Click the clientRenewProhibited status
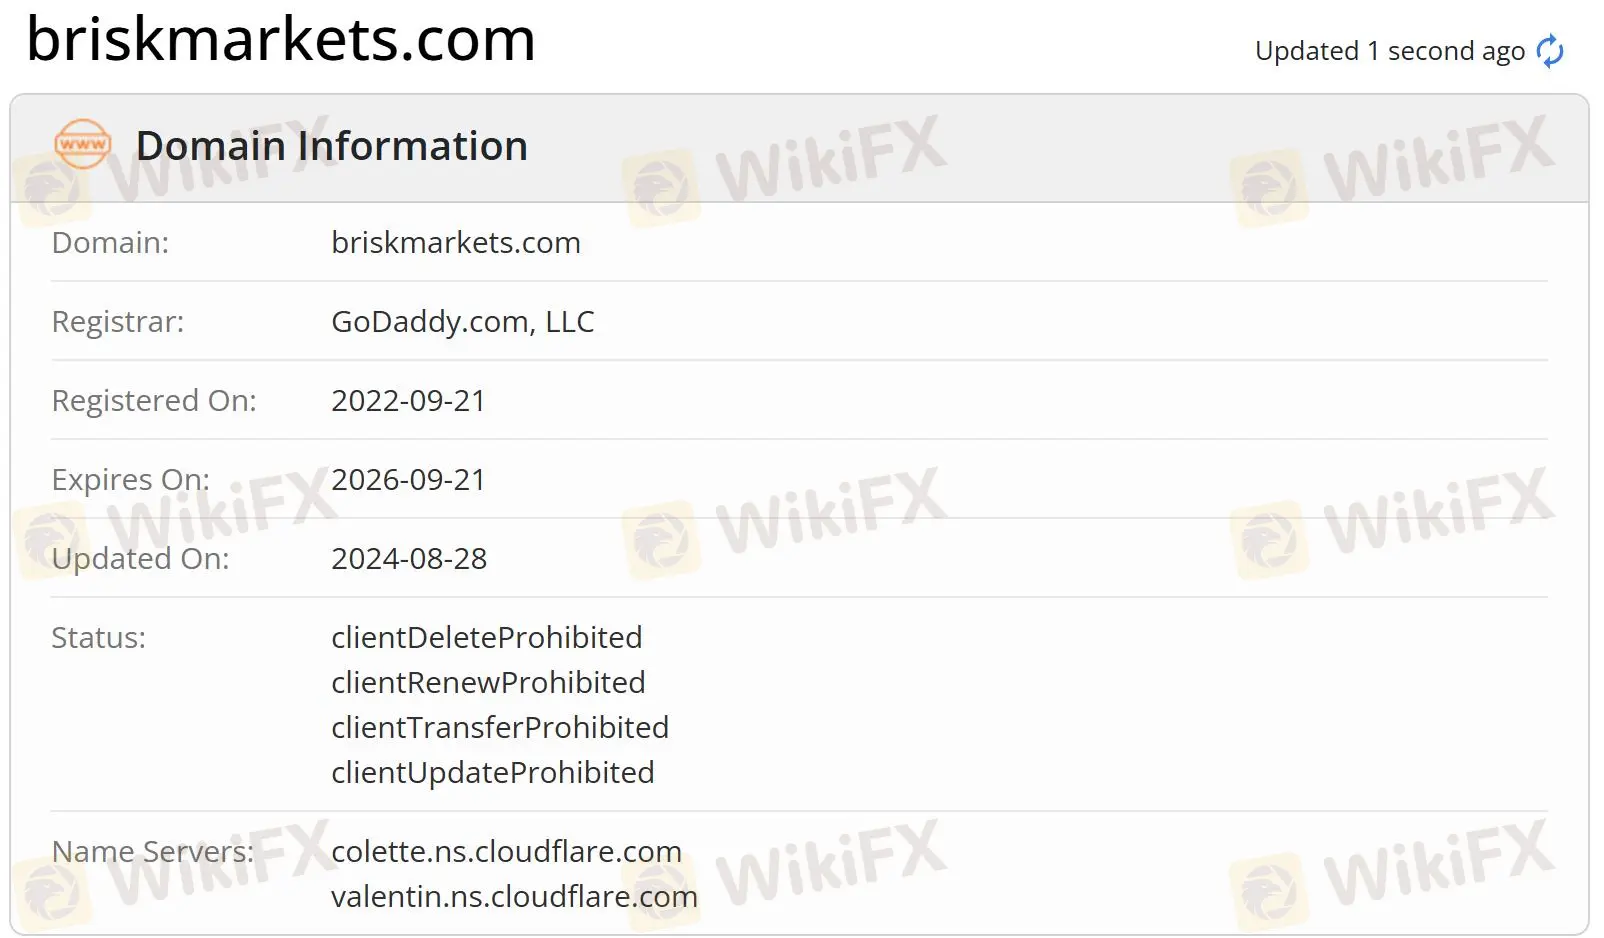 [x=488, y=683]
